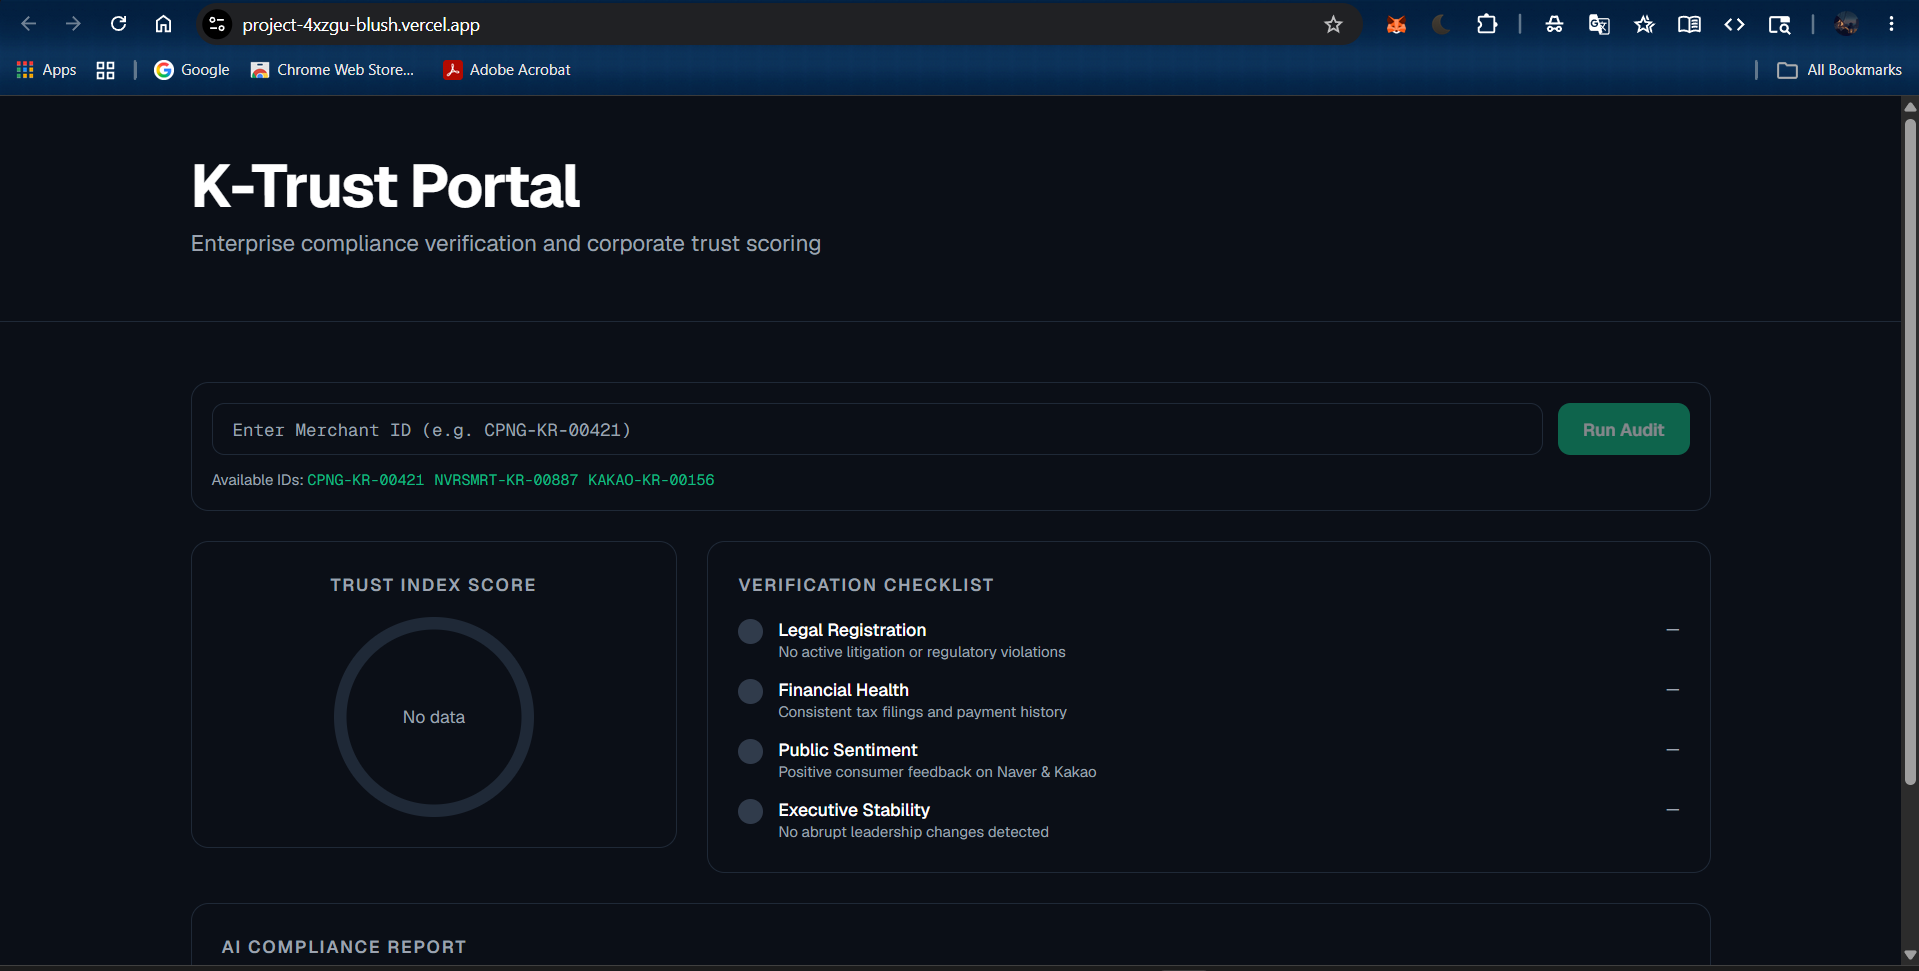Open the reading mode book icon
This screenshot has height=971, width=1919.
pyautogui.click(x=1689, y=24)
